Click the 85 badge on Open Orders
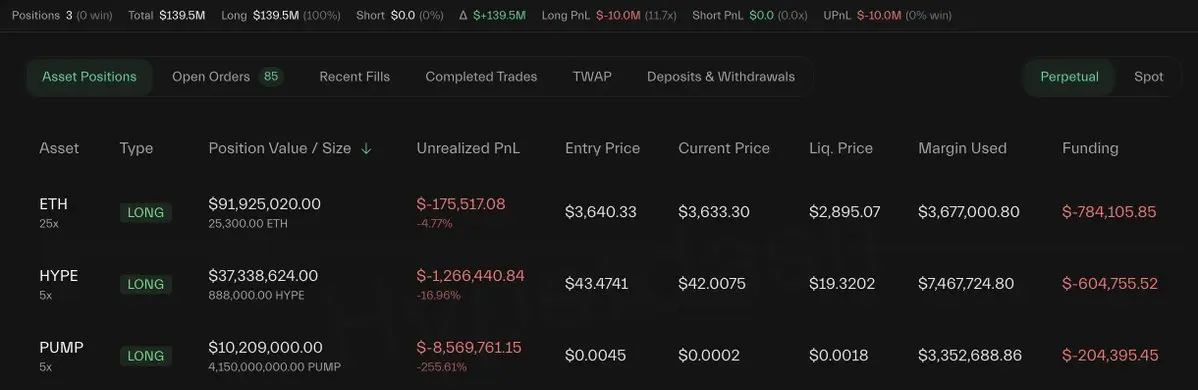Image resolution: width=1198 pixels, height=390 pixels. click(270, 76)
